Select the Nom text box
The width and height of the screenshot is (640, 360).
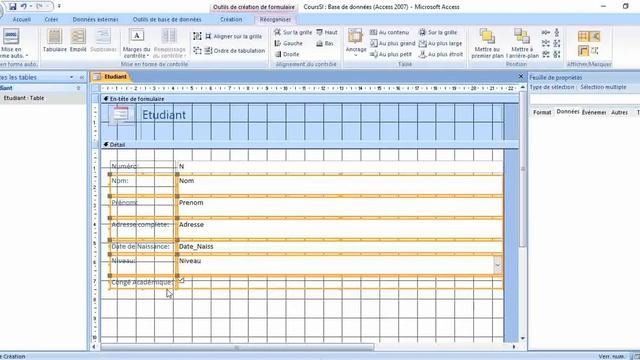pos(340,185)
